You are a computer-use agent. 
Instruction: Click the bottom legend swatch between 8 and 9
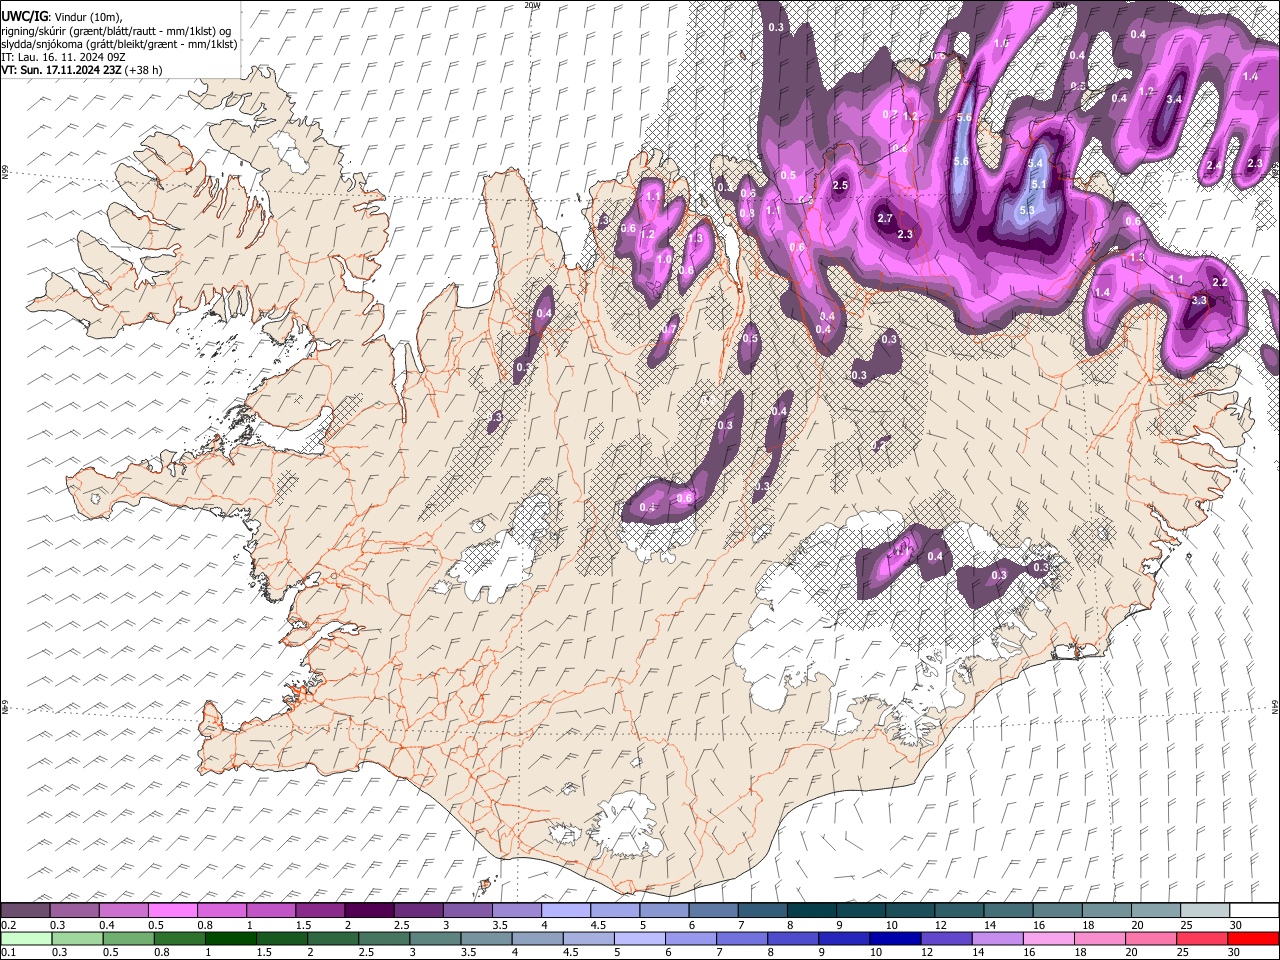tap(792, 938)
